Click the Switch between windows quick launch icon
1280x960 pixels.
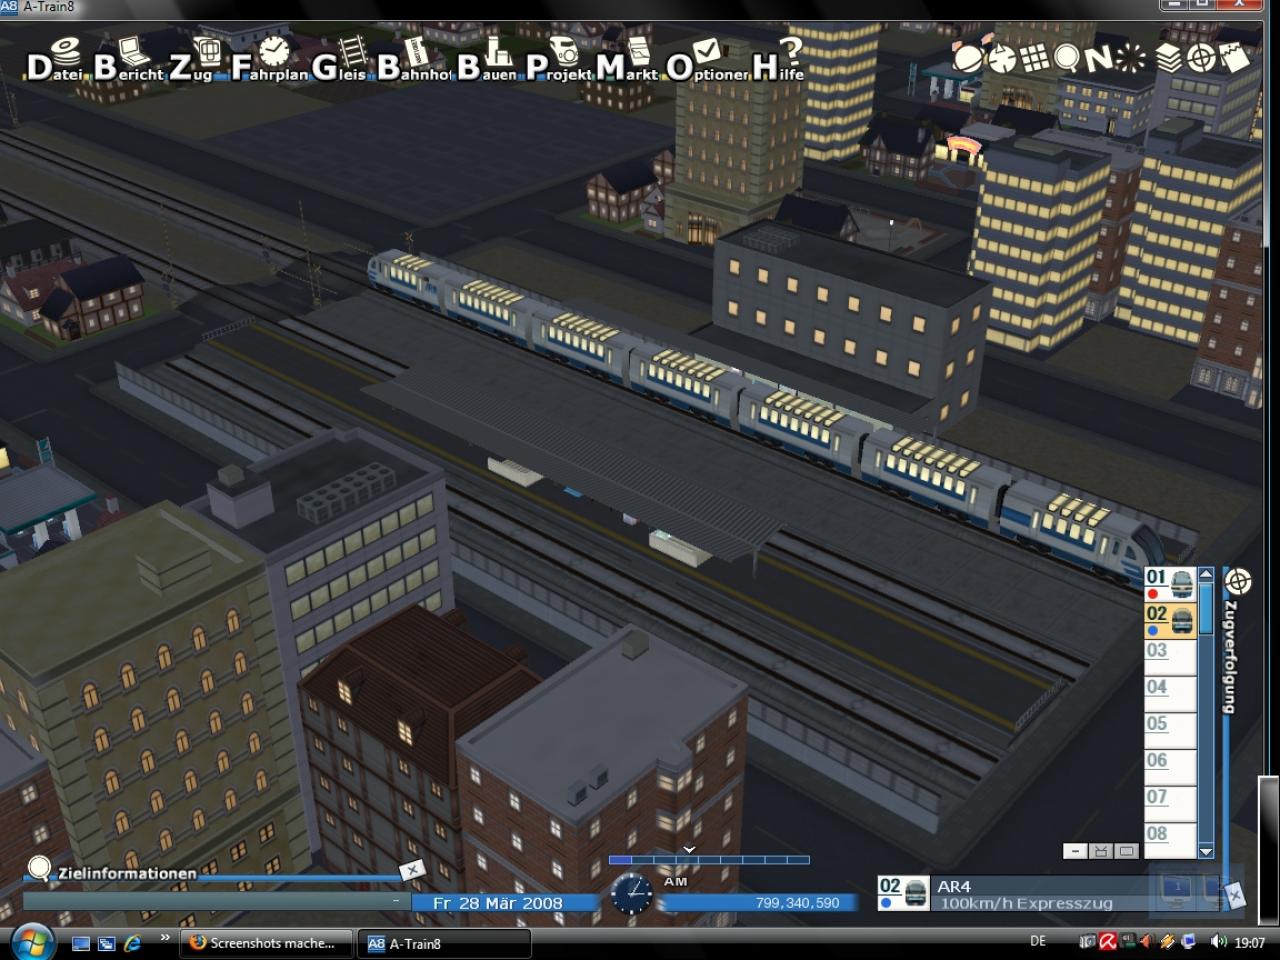106,943
